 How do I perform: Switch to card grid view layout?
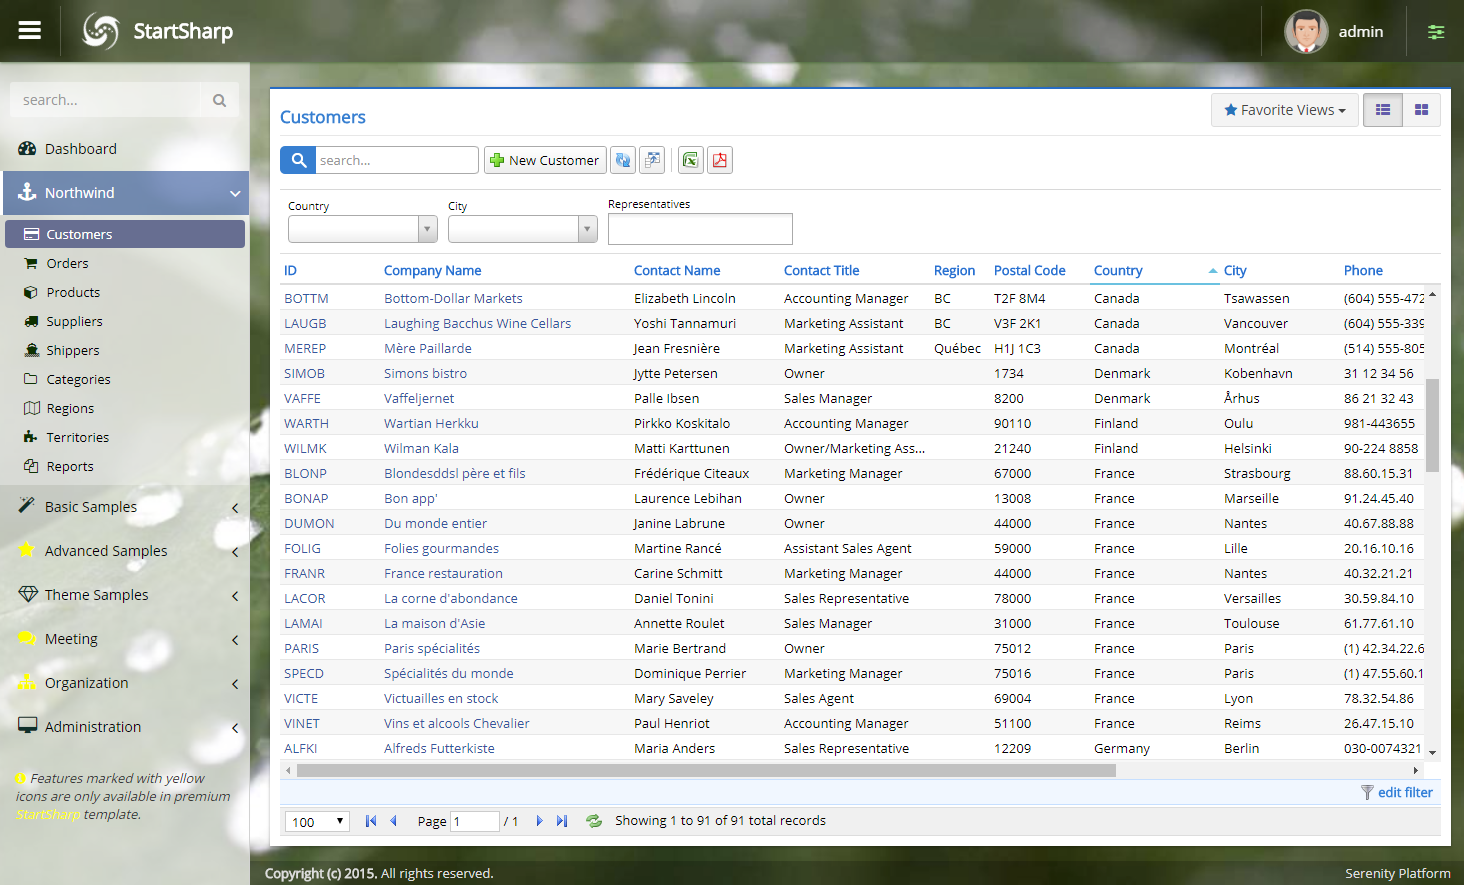click(x=1421, y=110)
